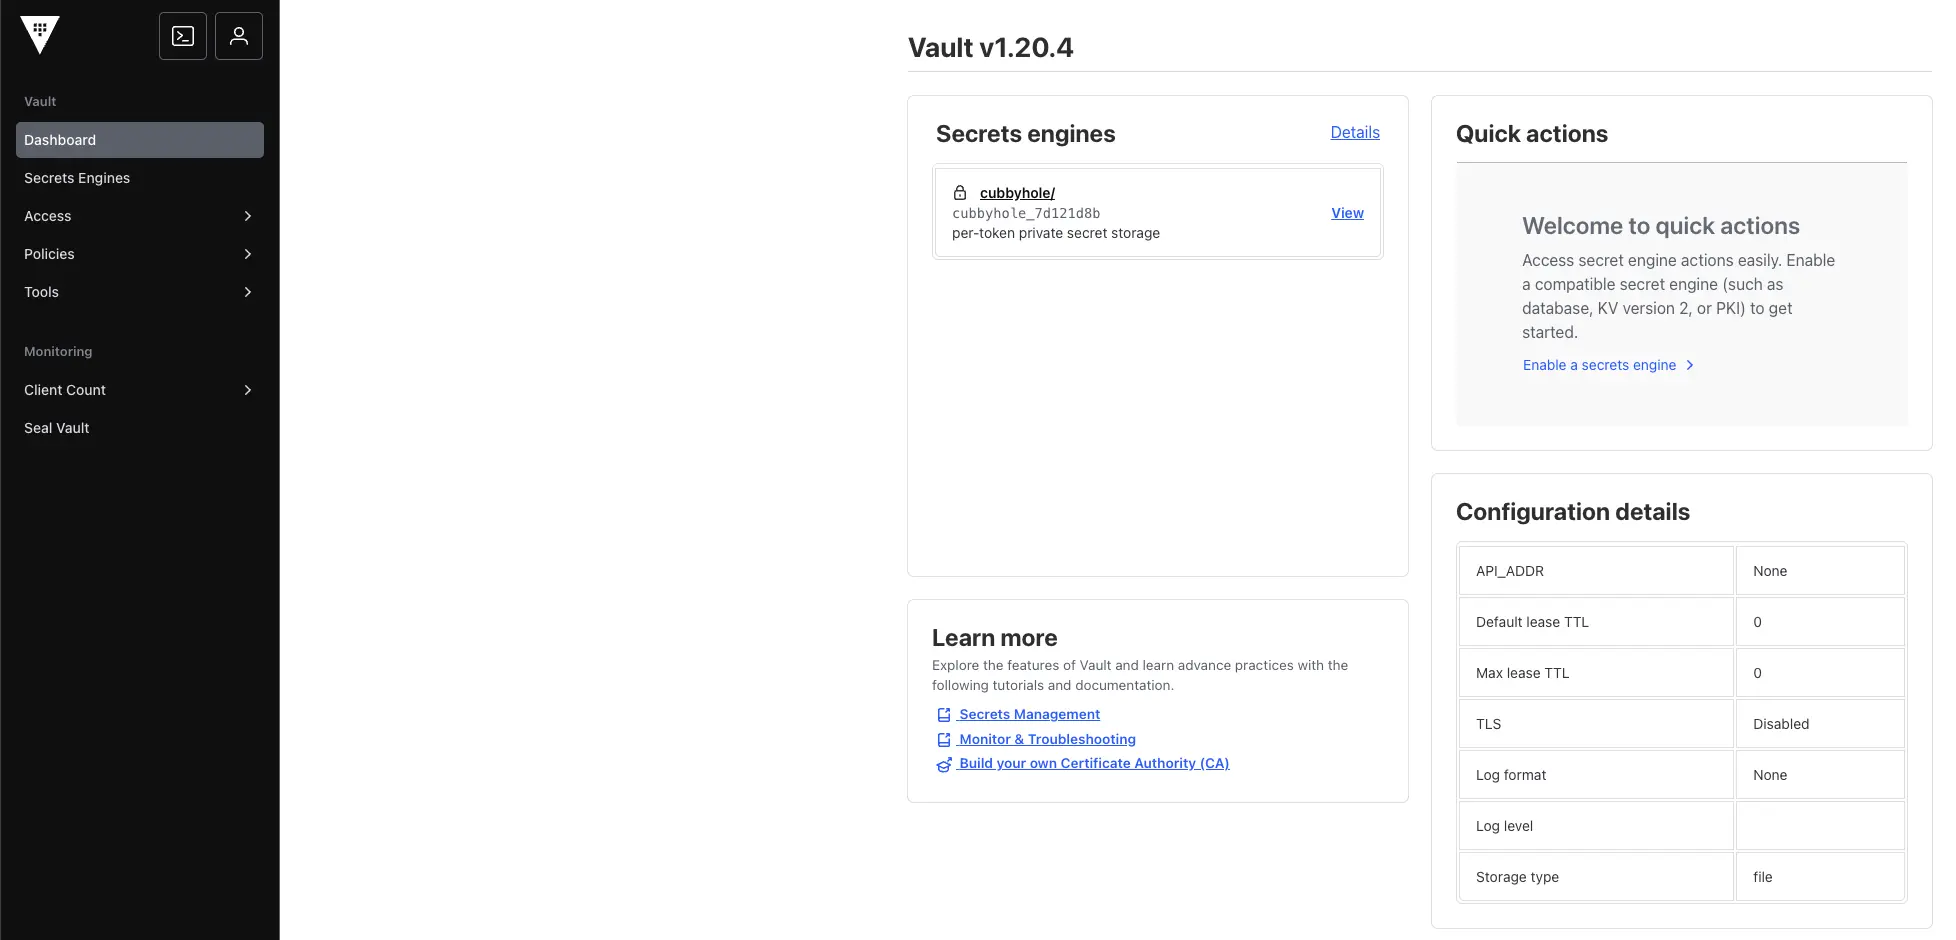Expand the Access menu chevron
The image size is (1956, 940).
coord(248,216)
